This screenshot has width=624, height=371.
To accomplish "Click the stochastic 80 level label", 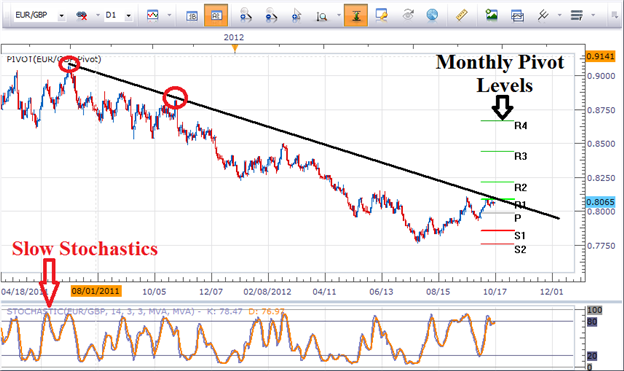I will (592, 322).
